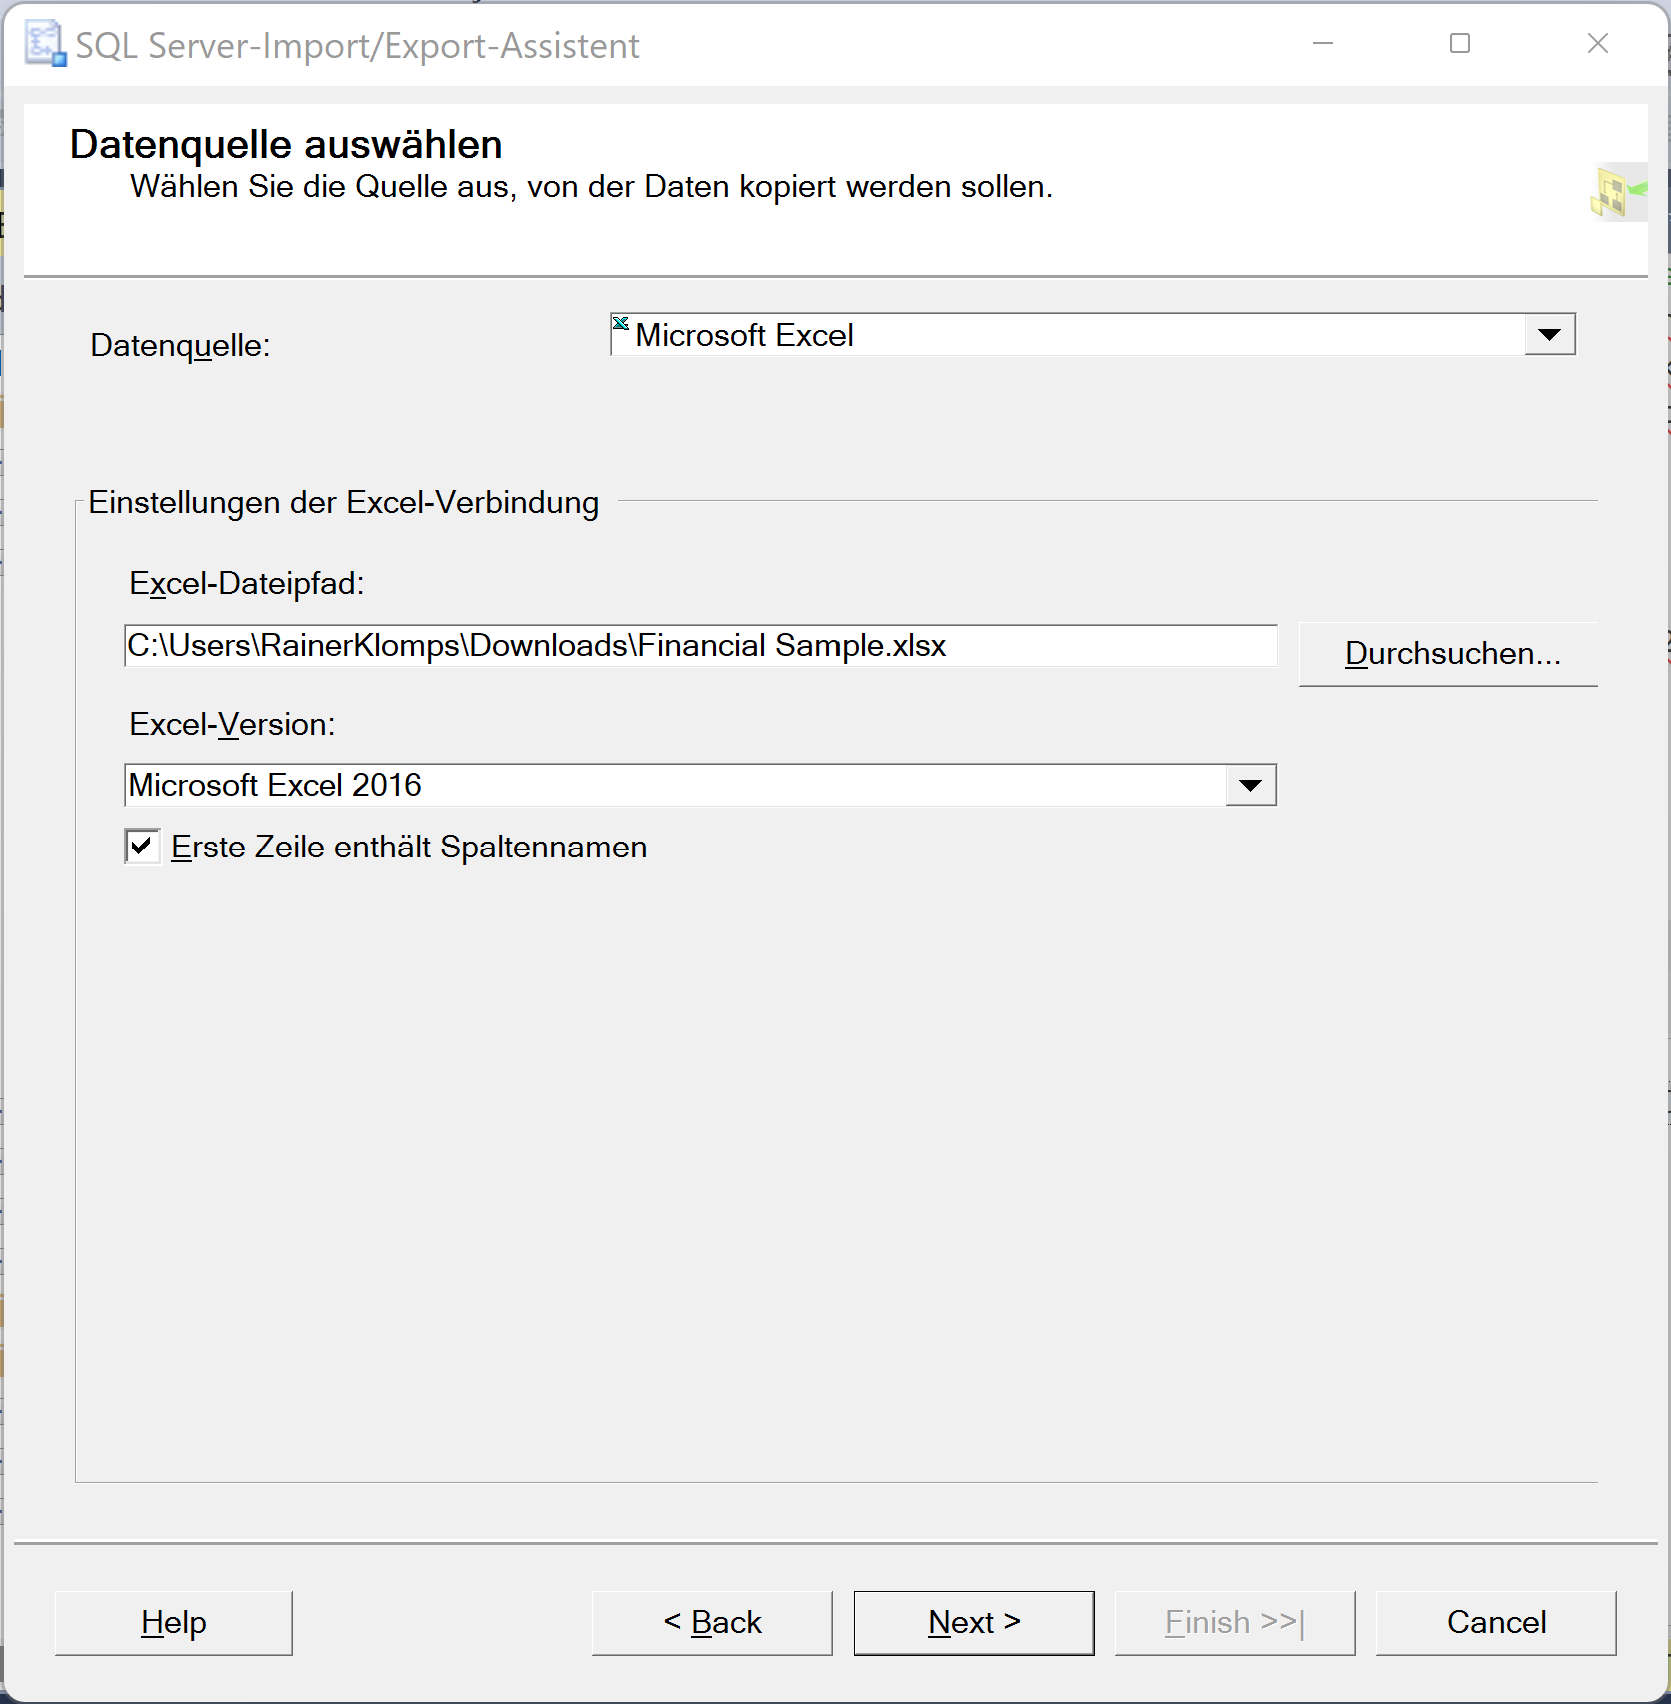Close the Import/Export-Assistent window
Viewport: 1671px width, 1704px height.
pos(1598,44)
